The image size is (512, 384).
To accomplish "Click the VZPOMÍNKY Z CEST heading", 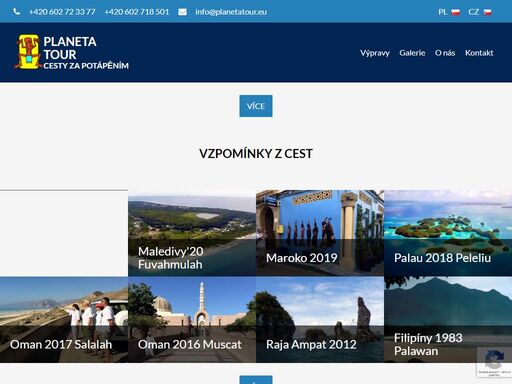I will pyautogui.click(x=256, y=154).
